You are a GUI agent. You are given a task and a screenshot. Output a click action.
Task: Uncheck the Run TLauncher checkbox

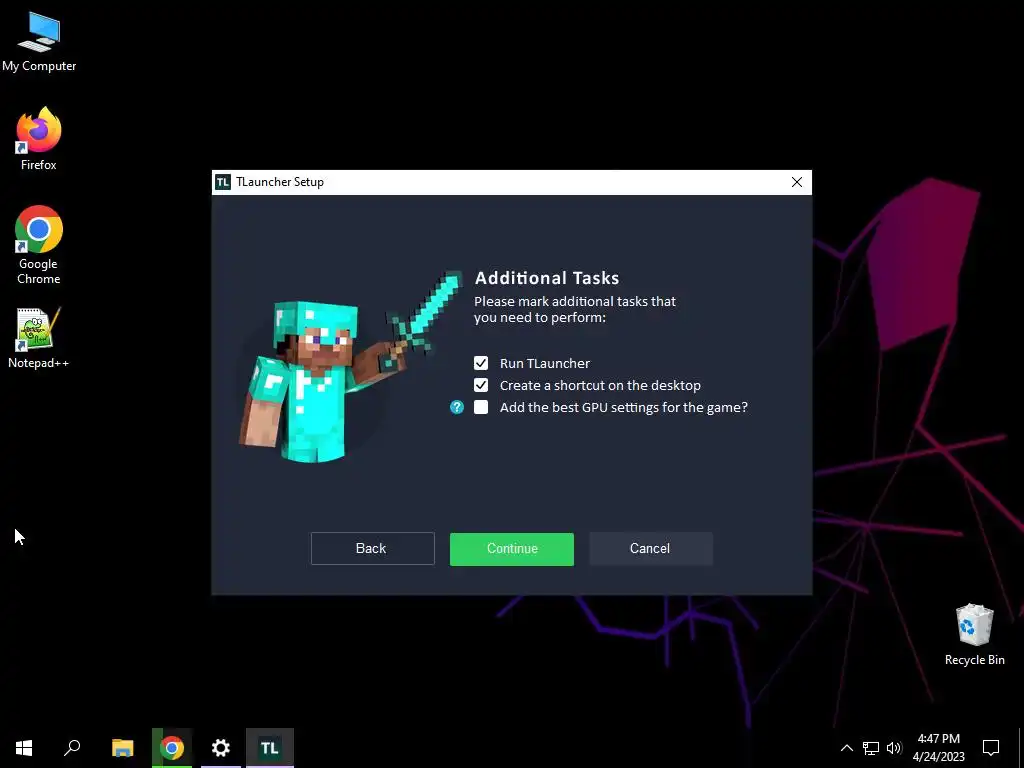click(x=481, y=363)
